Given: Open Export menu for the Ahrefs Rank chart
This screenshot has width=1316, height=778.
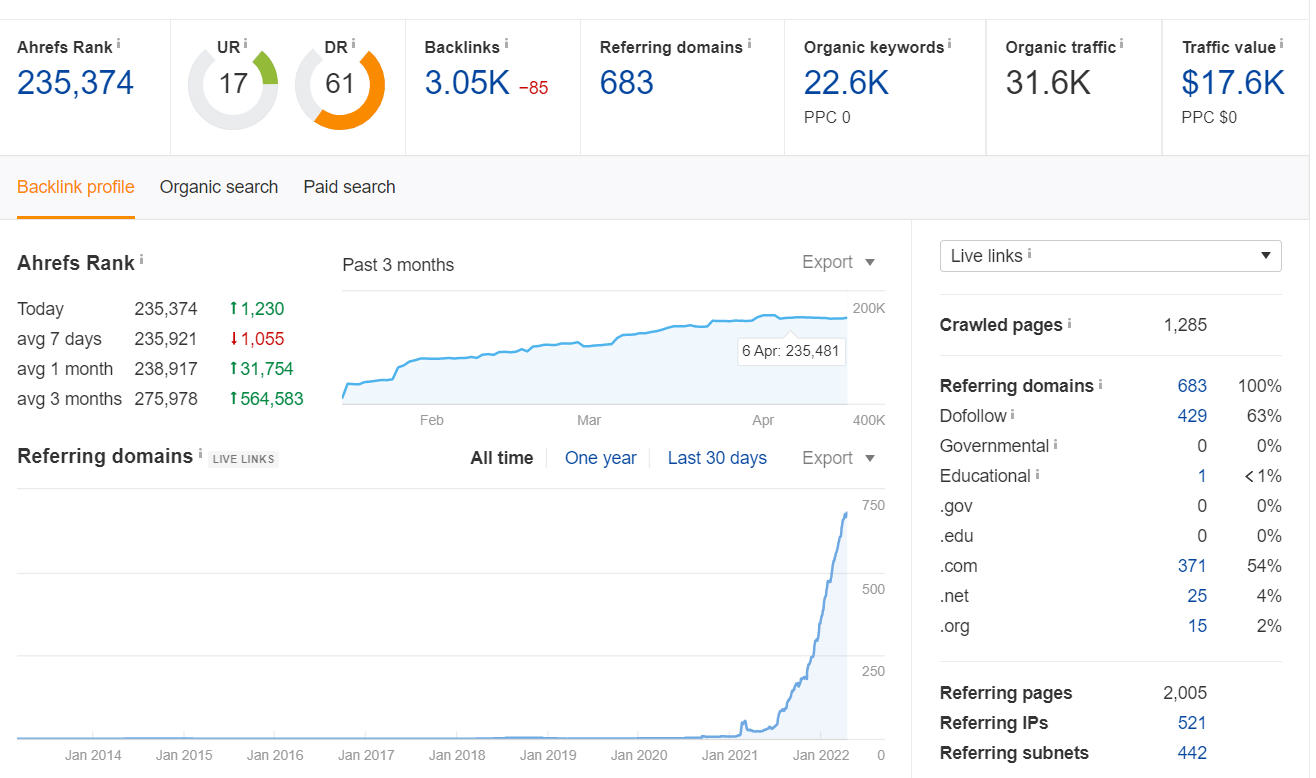Looking at the screenshot, I should [839, 262].
